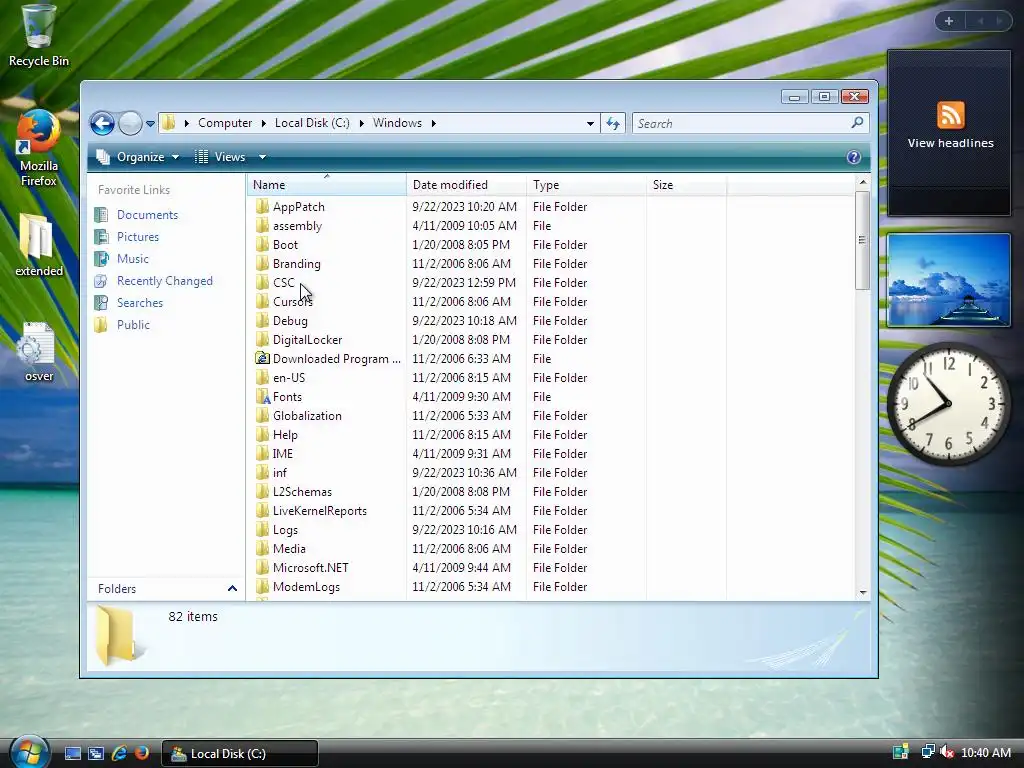Screen dimensions: 1024x768
Task: Click the file list scrollbar down arrow
Action: click(863, 592)
